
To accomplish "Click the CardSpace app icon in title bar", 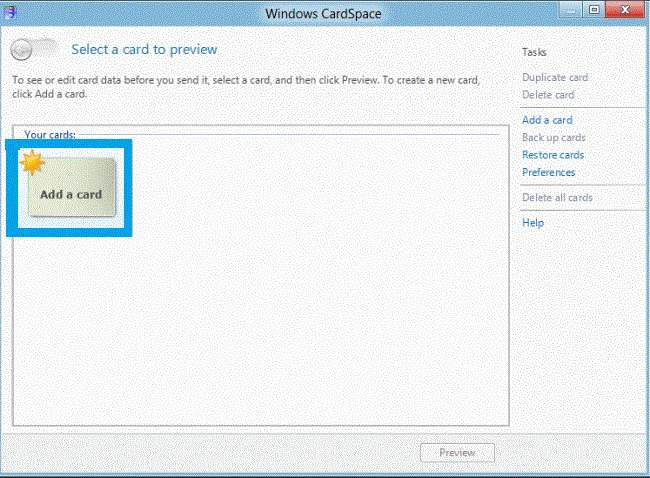I will [10, 12].
